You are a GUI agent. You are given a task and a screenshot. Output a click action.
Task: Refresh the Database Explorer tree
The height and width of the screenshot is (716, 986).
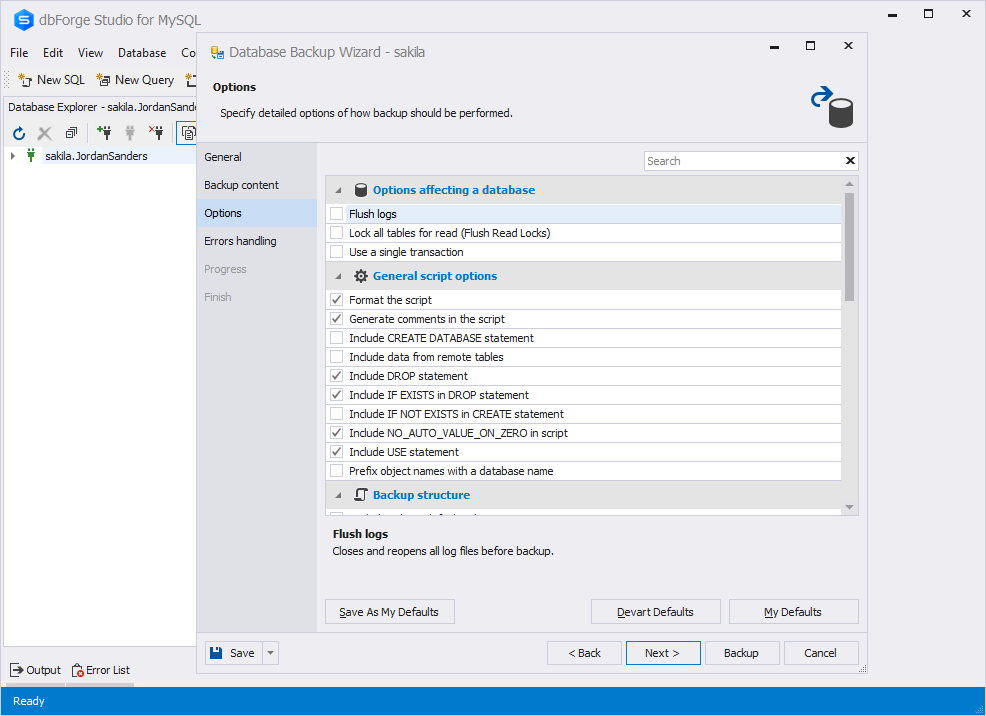pyautogui.click(x=19, y=133)
